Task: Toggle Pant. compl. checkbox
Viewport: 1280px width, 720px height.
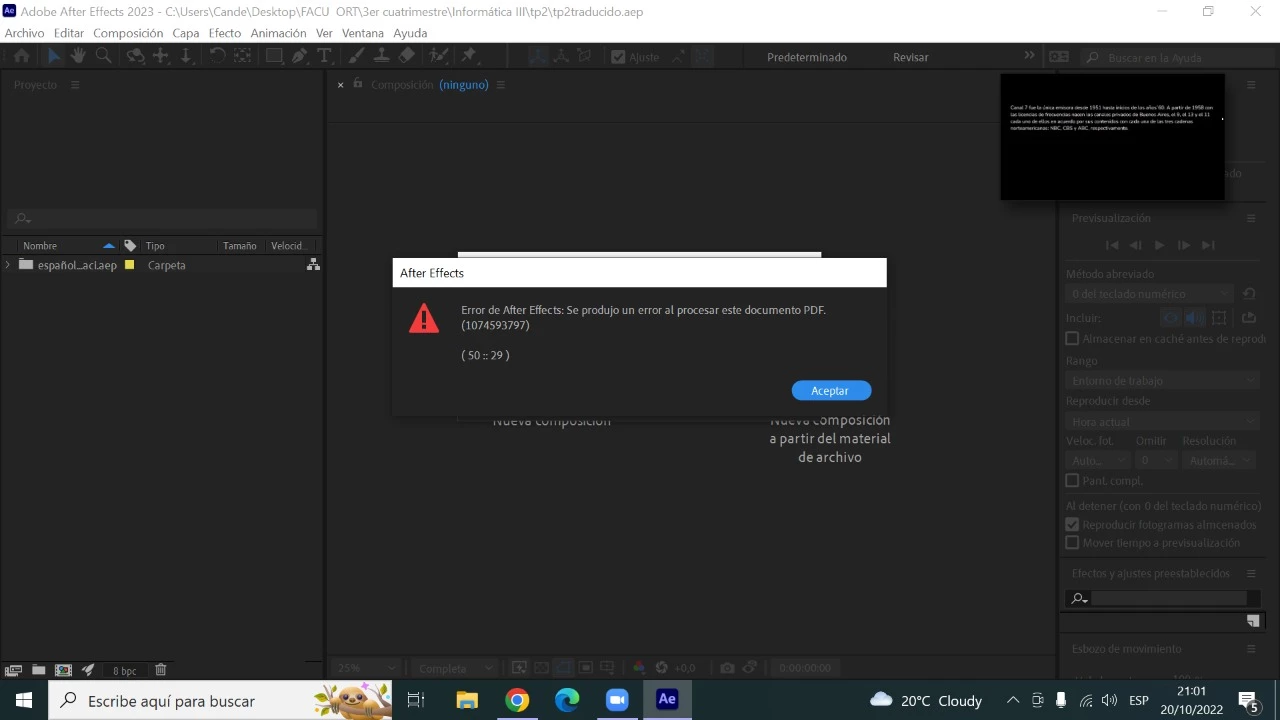Action: pos(1072,481)
